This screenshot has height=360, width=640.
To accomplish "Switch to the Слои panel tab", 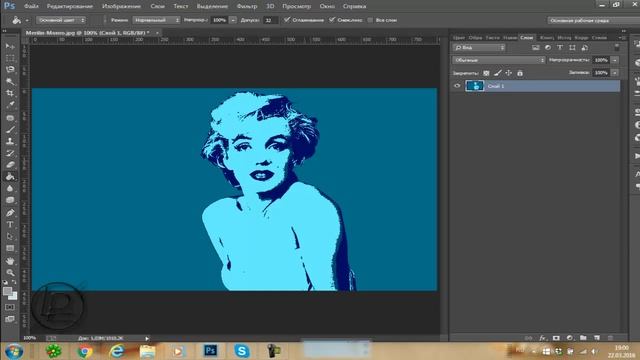I will (527, 37).
